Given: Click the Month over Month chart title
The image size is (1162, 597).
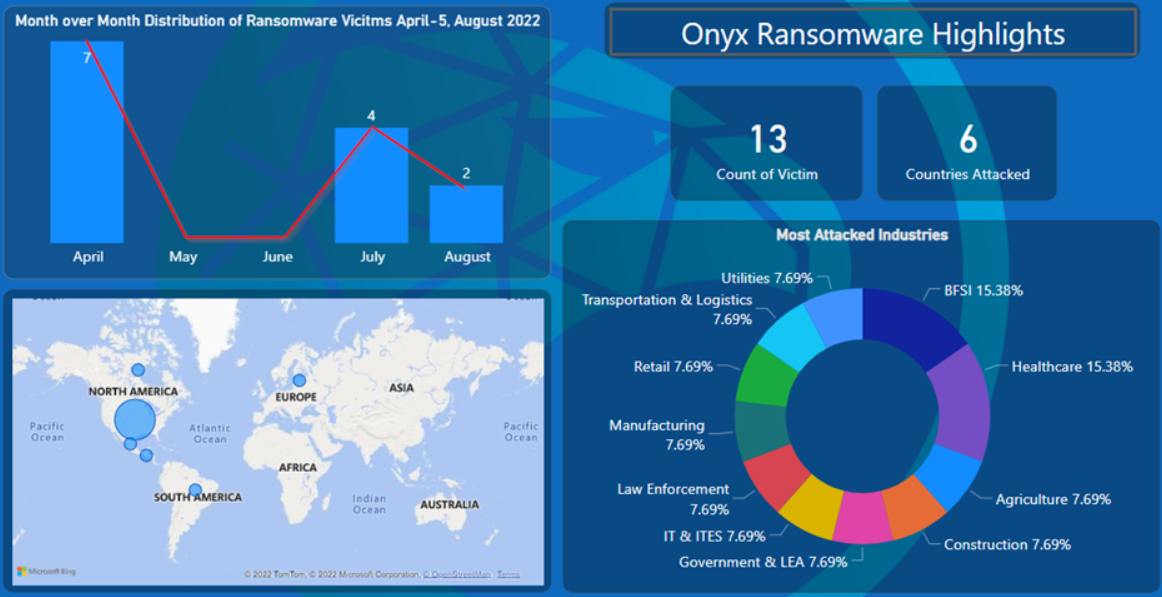Looking at the screenshot, I should click(278, 20).
